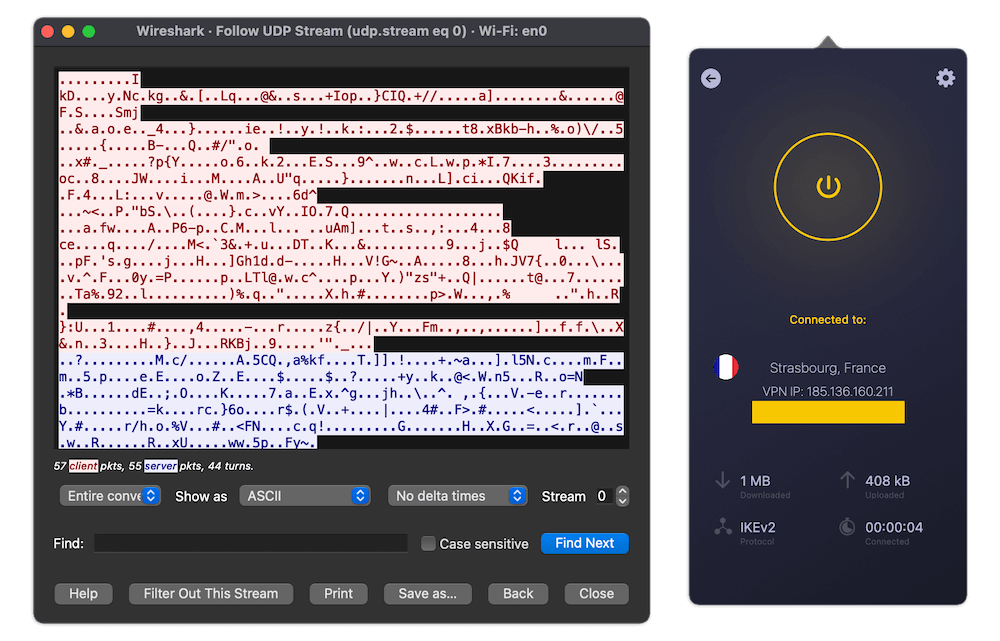Click Filter Out This Stream button
The image size is (1000, 641).
(x=211, y=593)
